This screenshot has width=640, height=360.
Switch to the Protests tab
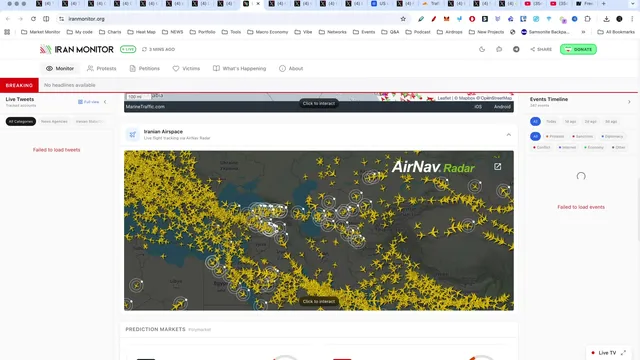(x=102, y=69)
